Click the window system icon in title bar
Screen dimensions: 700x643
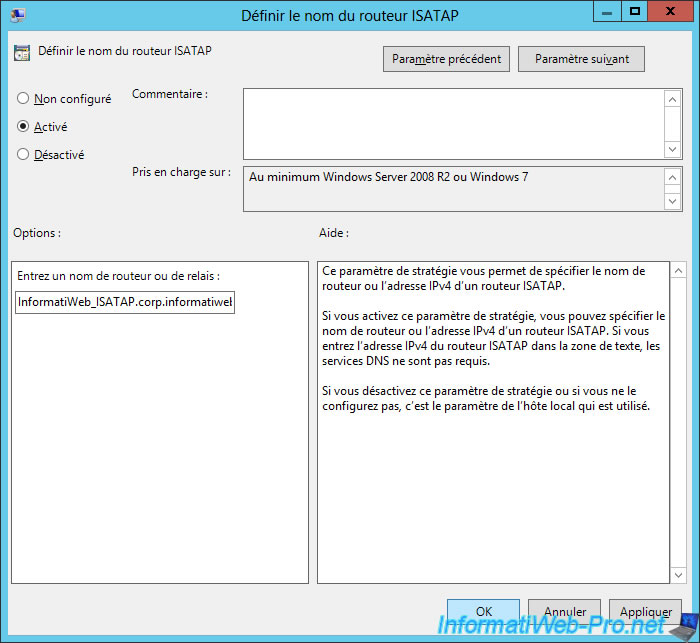pos(18,15)
